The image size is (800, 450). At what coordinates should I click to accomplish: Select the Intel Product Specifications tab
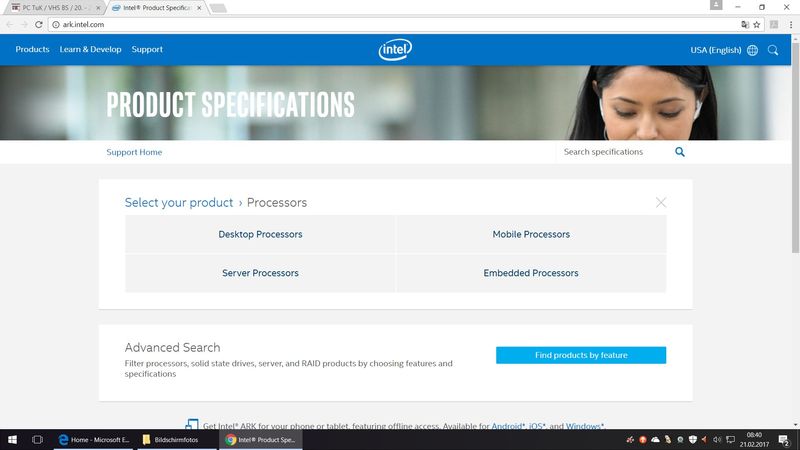pos(156,8)
